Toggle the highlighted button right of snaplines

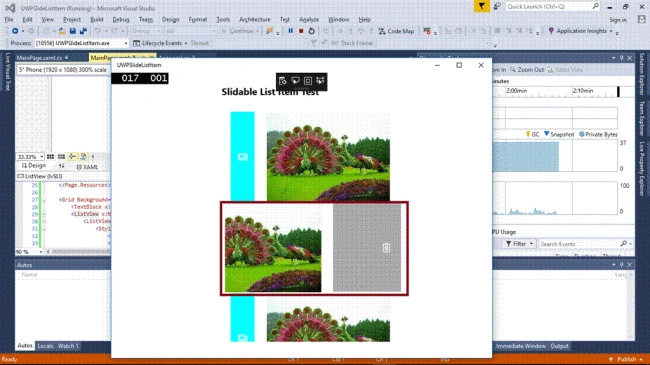(x=83, y=156)
